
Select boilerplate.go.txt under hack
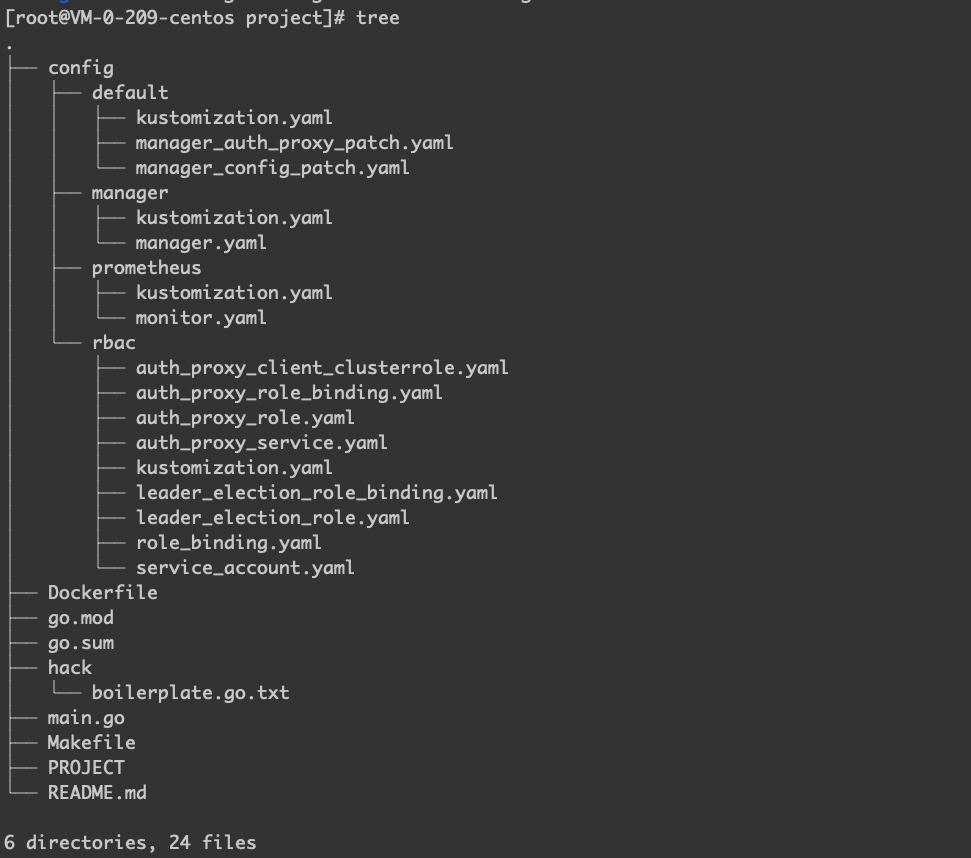coord(190,693)
